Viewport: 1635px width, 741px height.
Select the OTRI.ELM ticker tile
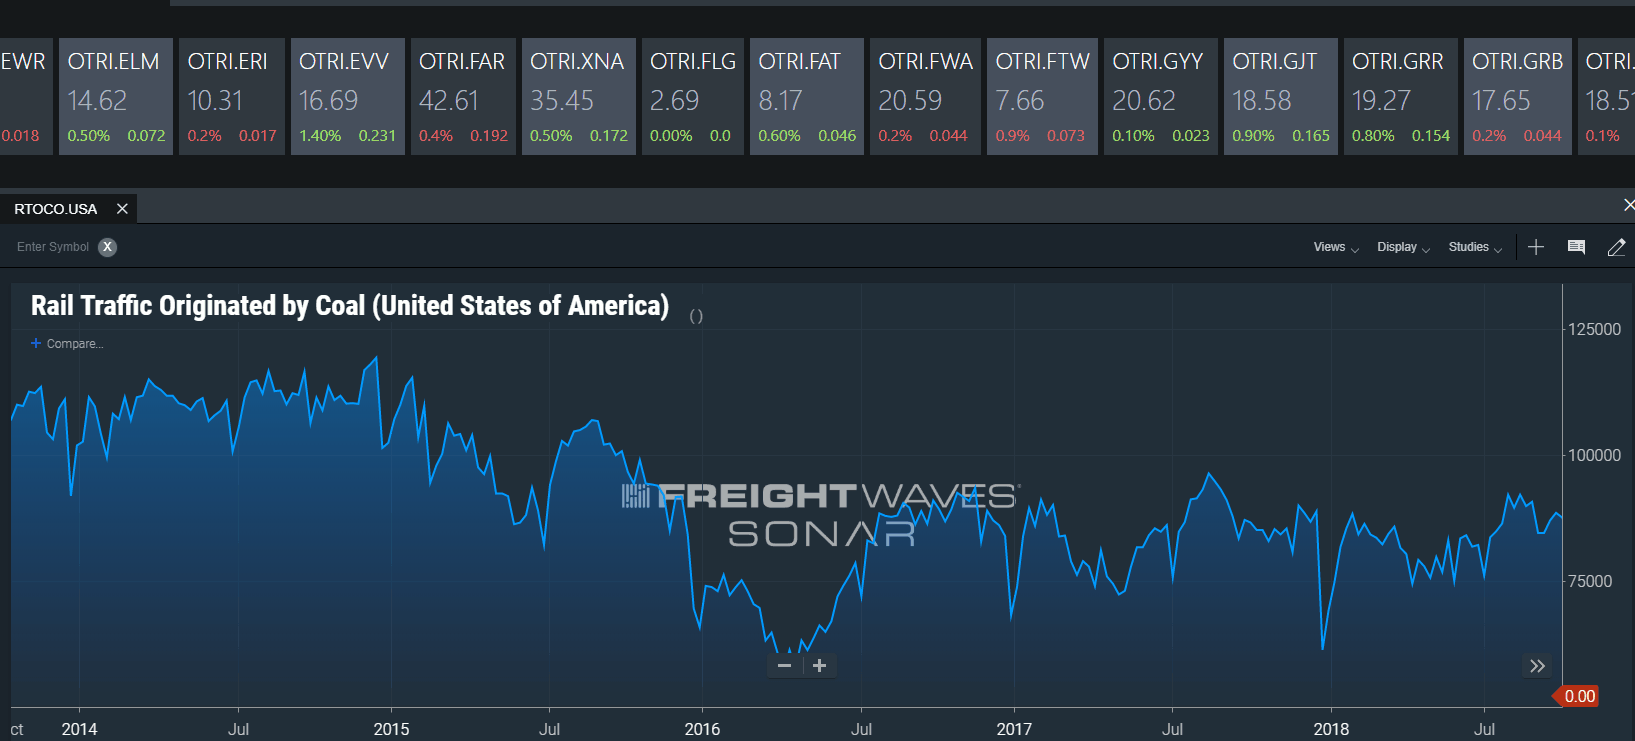[116, 97]
